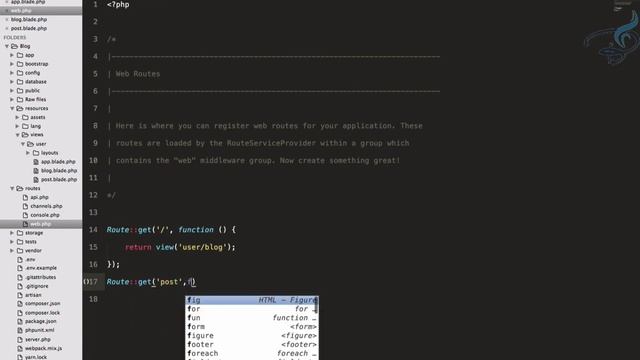This screenshot has width=640, height=360.
Task: Choose the 'for' autocomplete suggestion
Action: [252, 309]
